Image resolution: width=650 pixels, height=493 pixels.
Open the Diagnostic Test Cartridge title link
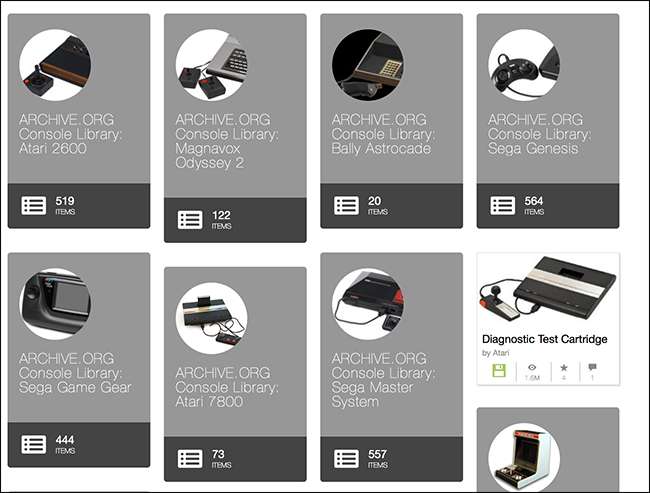(x=545, y=339)
